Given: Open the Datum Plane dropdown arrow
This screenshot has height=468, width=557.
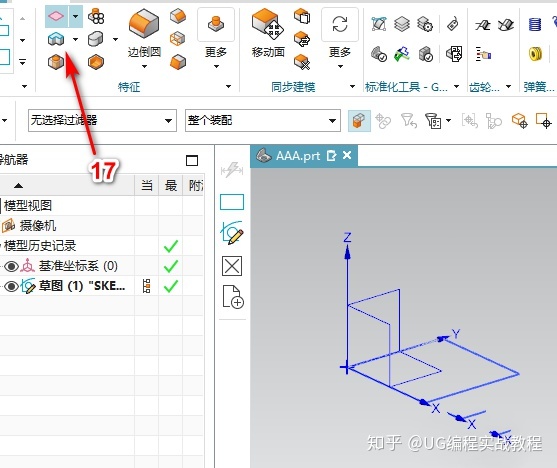Looking at the screenshot, I should 75,16.
